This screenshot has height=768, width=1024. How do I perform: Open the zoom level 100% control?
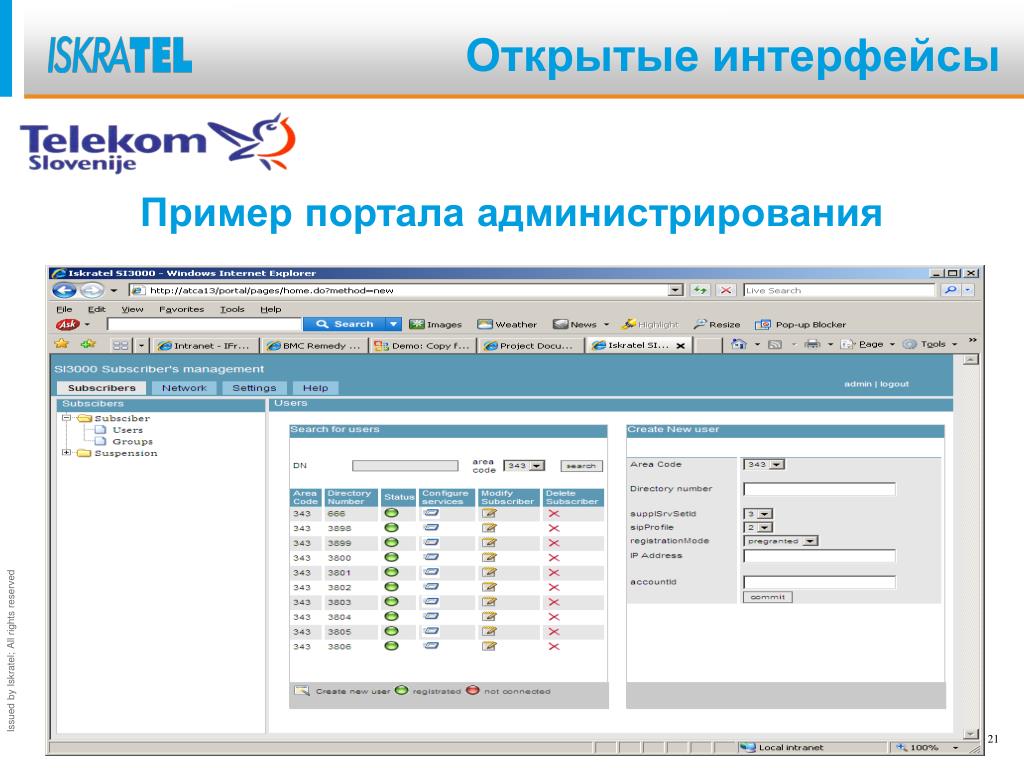pos(927,747)
